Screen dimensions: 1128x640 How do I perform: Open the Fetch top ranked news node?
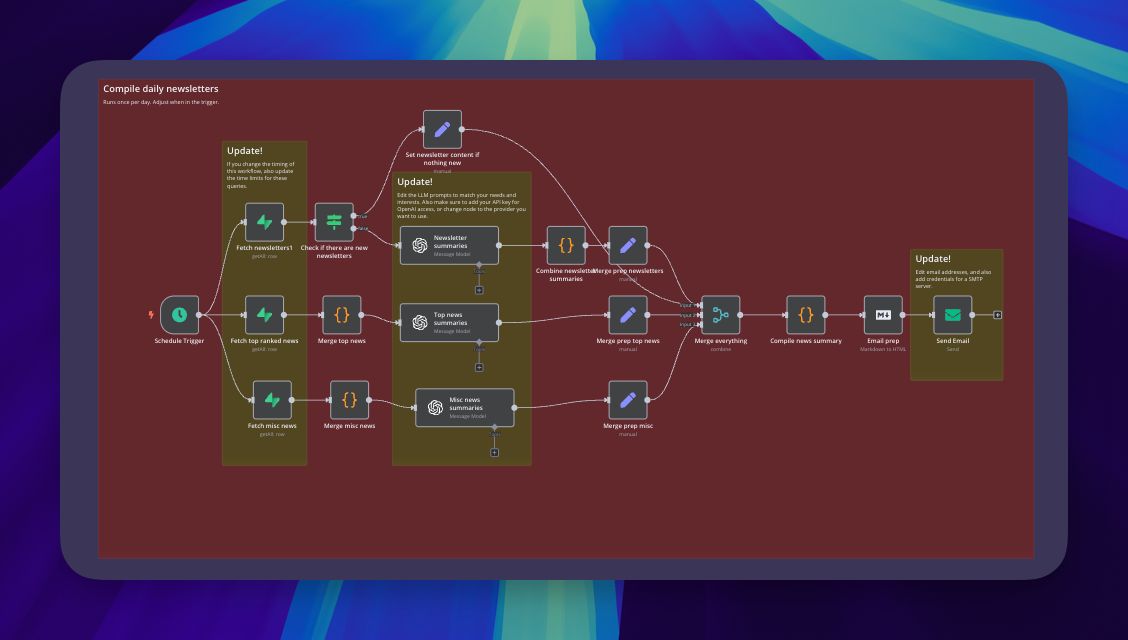265,315
